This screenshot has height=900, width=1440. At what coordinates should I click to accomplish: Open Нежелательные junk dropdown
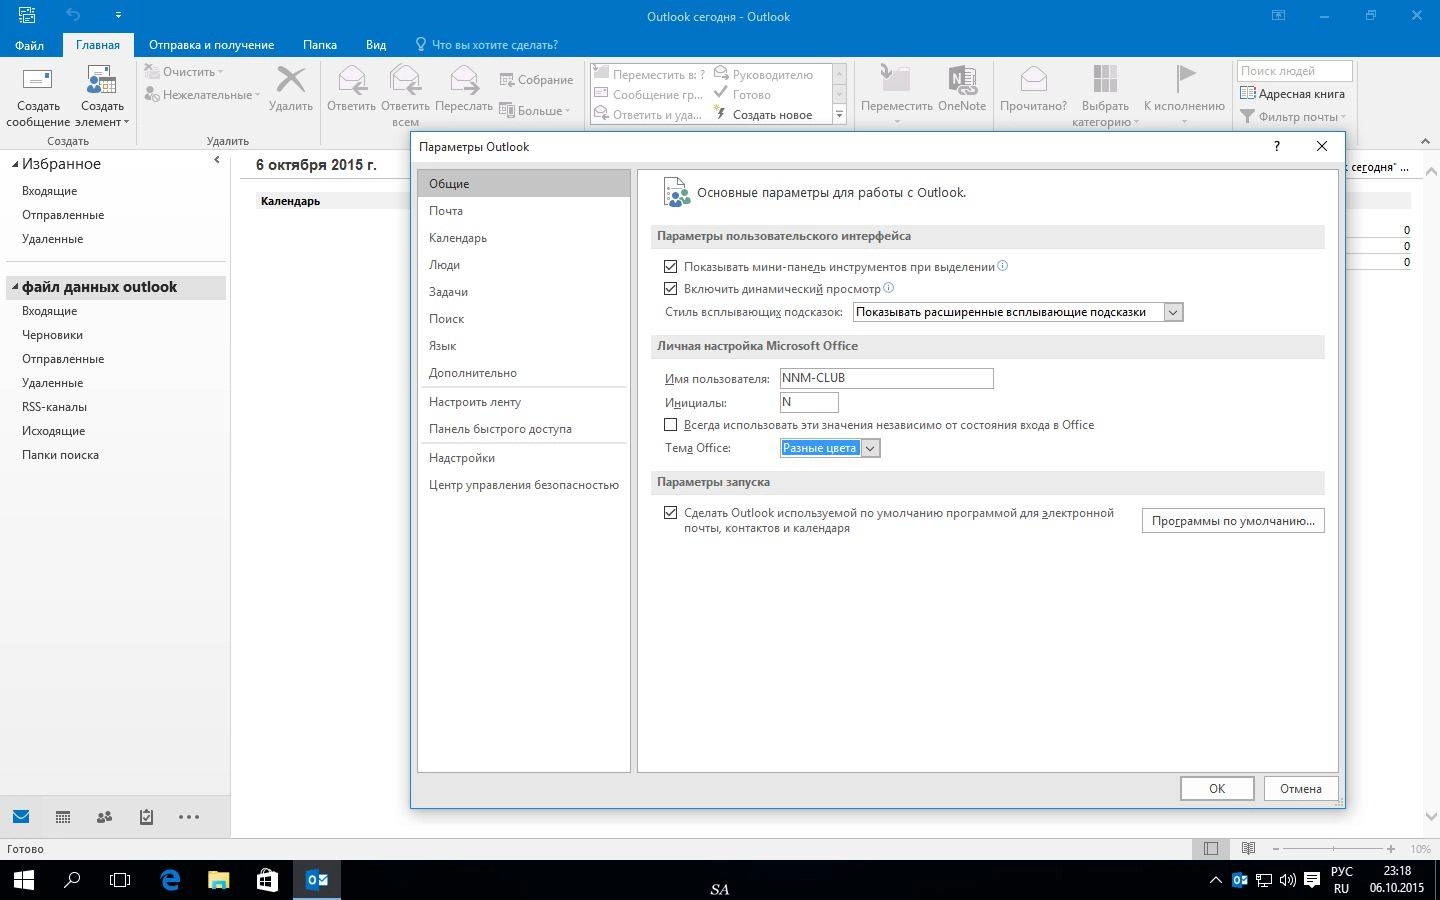pos(202,95)
